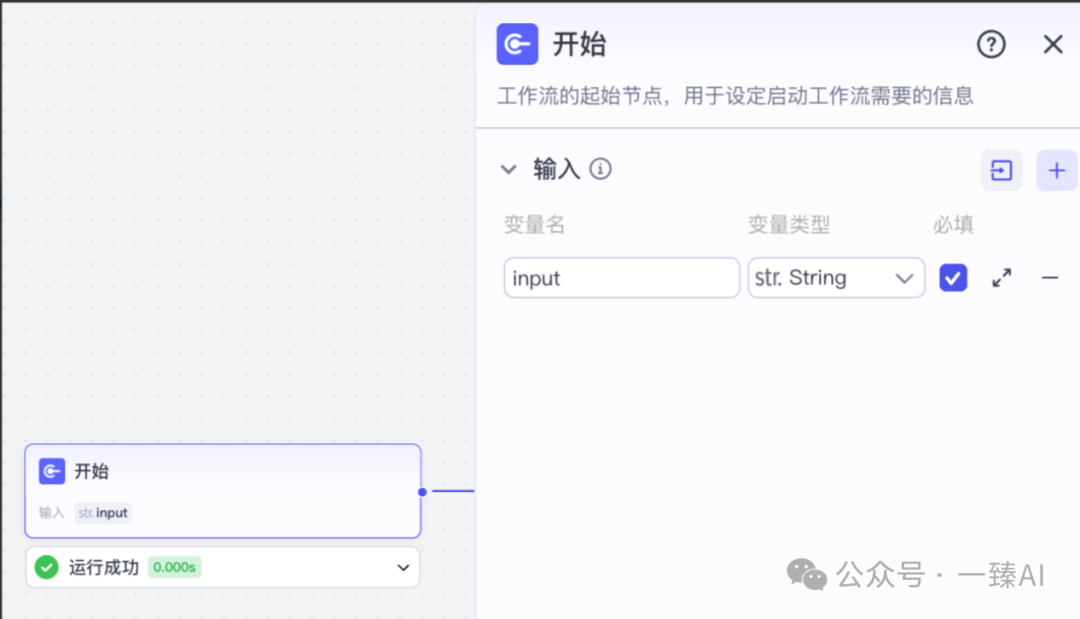Click the minus icon to remove the input variable
The width and height of the screenshot is (1080, 619).
(x=1049, y=278)
